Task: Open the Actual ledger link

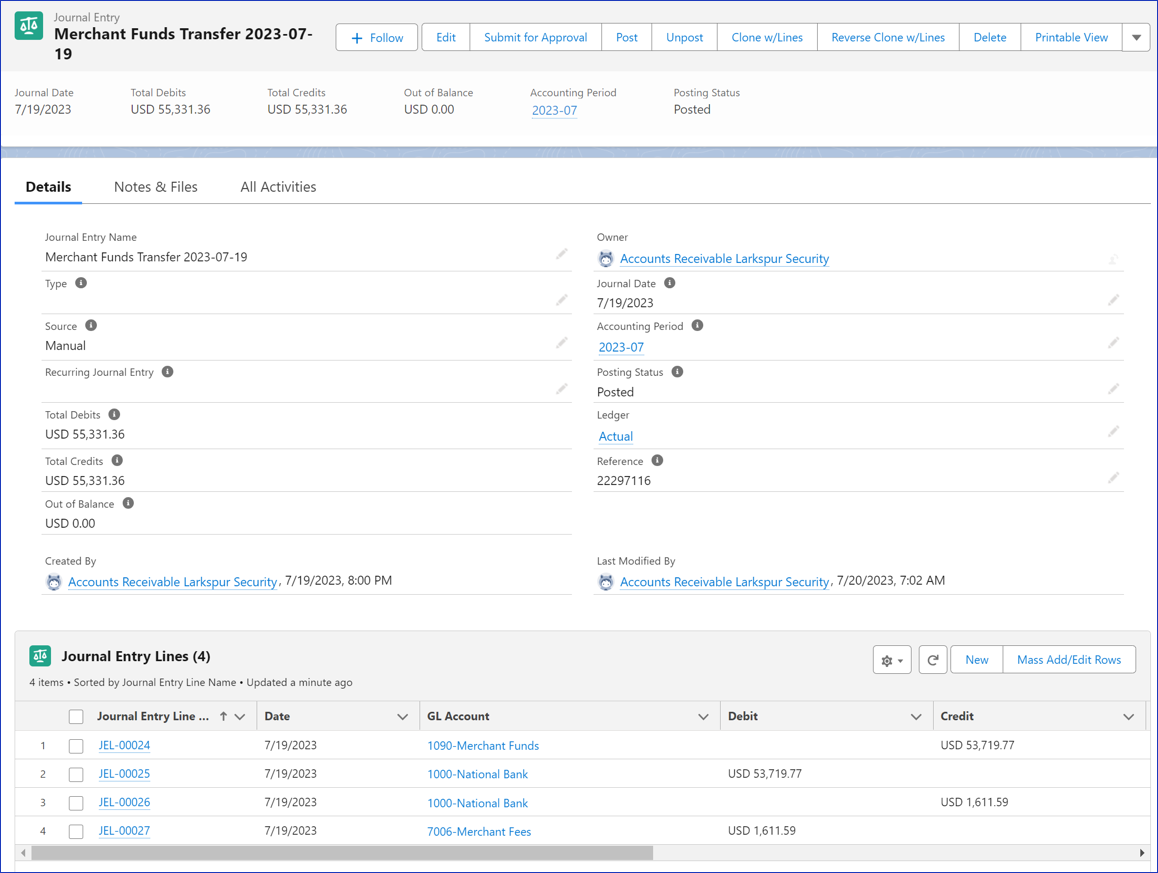Action: (x=616, y=436)
